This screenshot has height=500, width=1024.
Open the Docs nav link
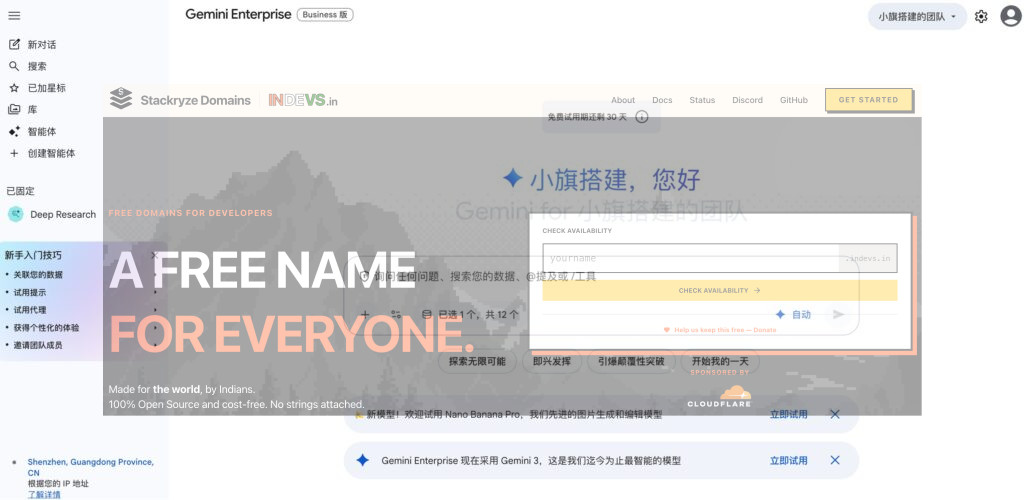(x=662, y=100)
